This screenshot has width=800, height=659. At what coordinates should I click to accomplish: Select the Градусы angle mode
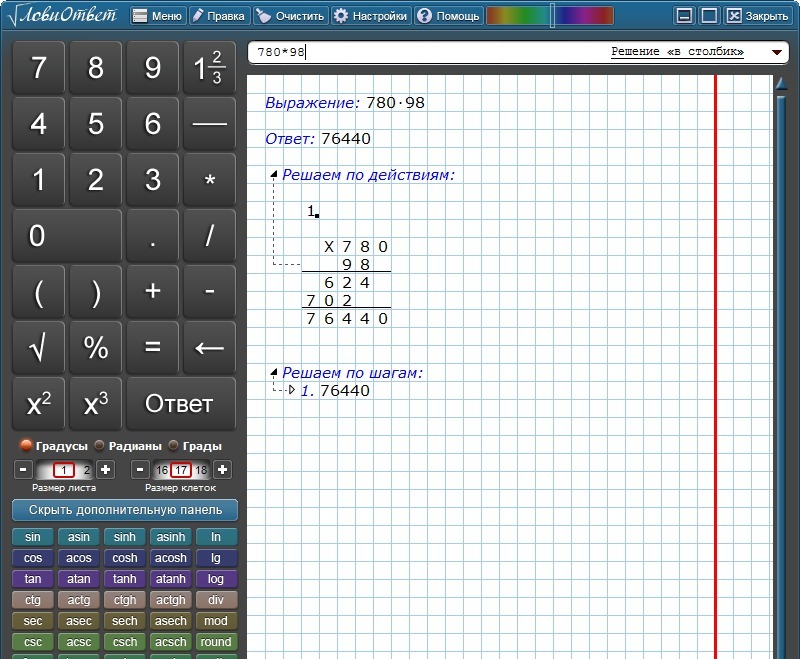(26, 446)
